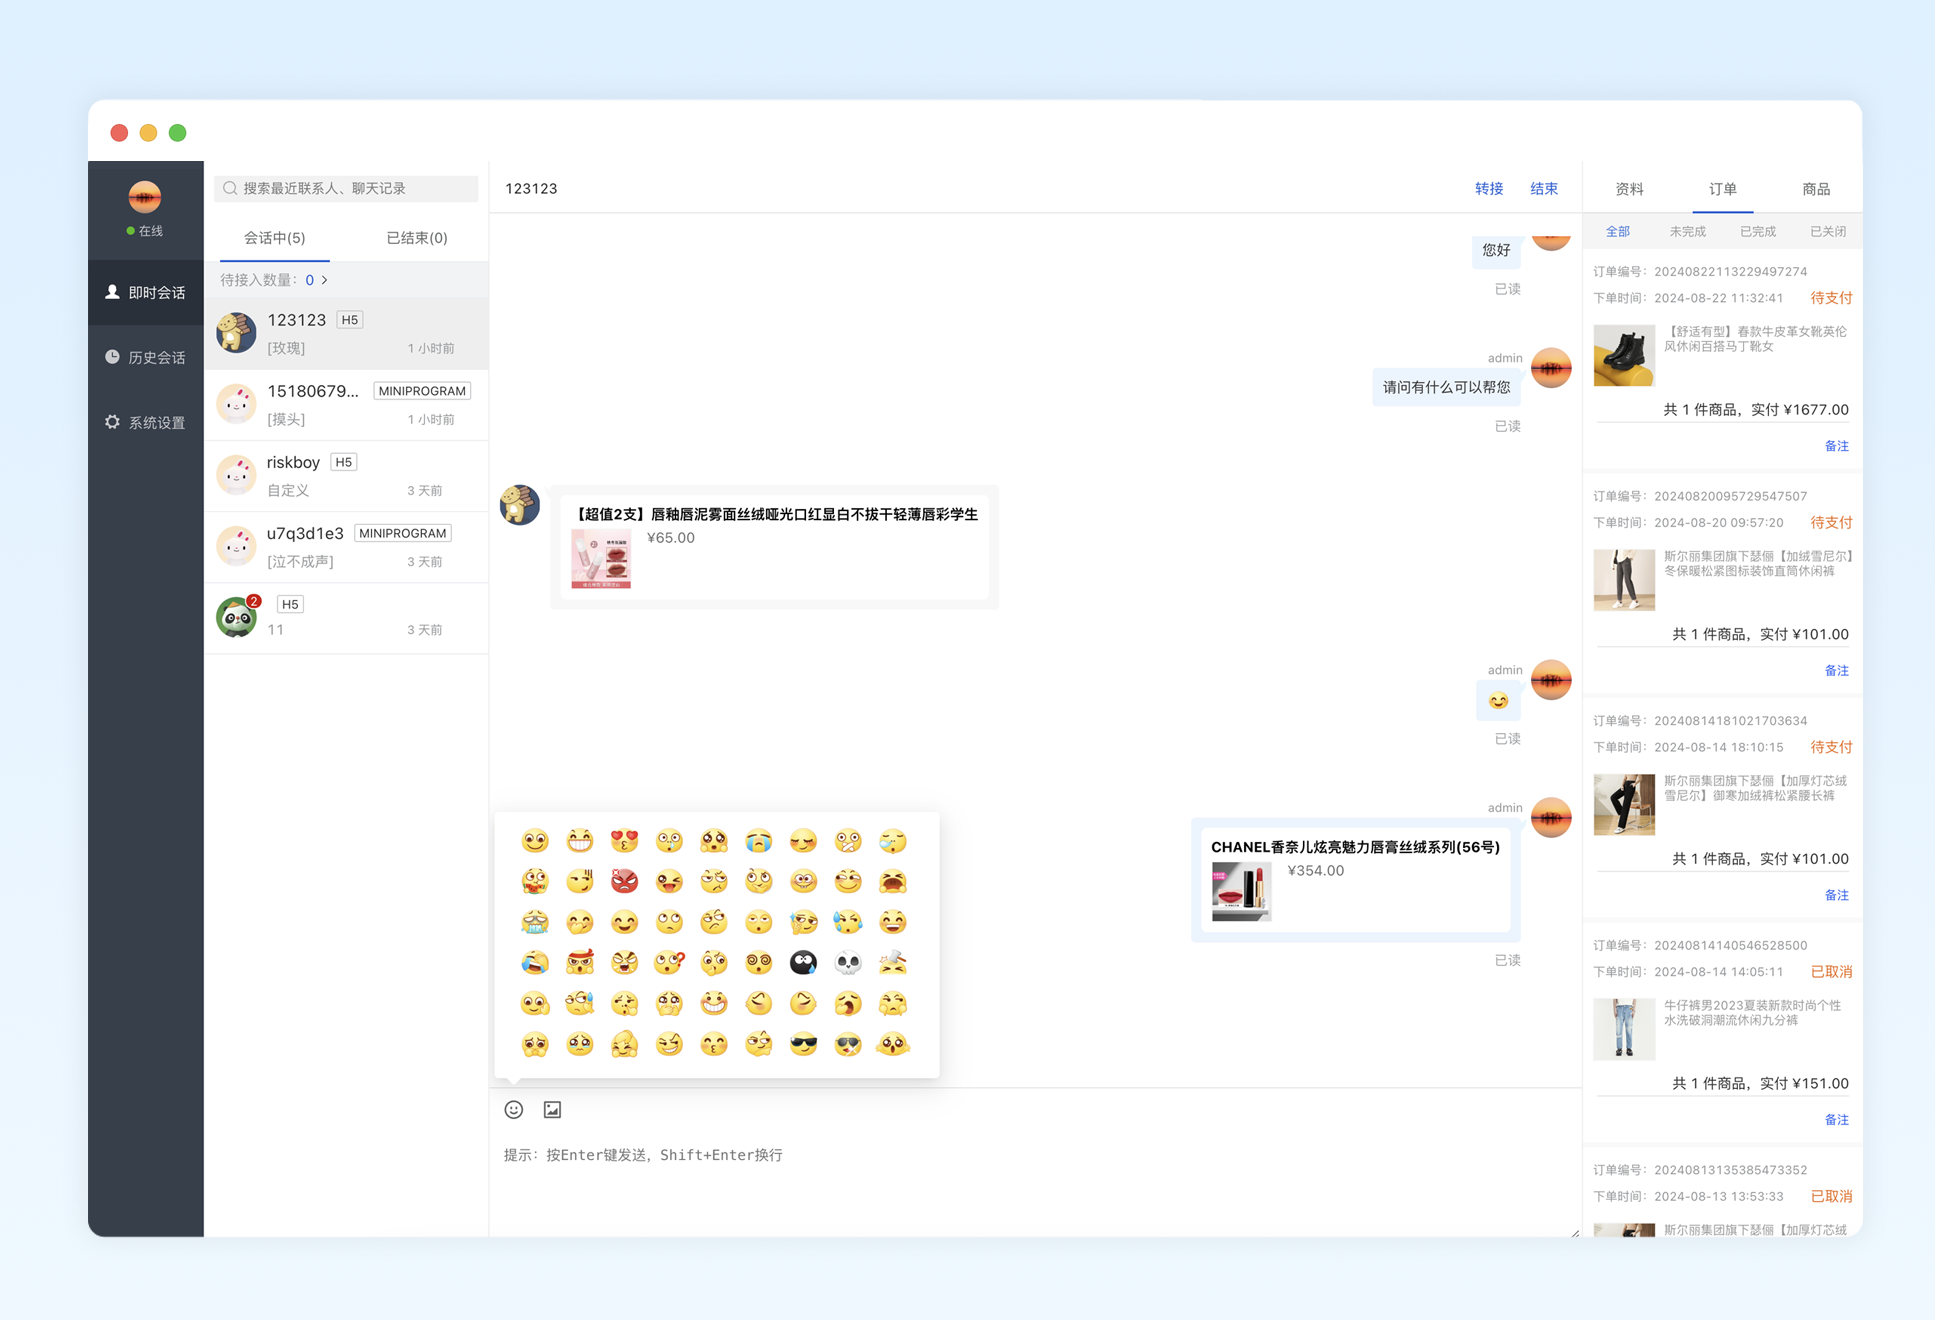Open 系统设置 in the sidebar

[146, 422]
